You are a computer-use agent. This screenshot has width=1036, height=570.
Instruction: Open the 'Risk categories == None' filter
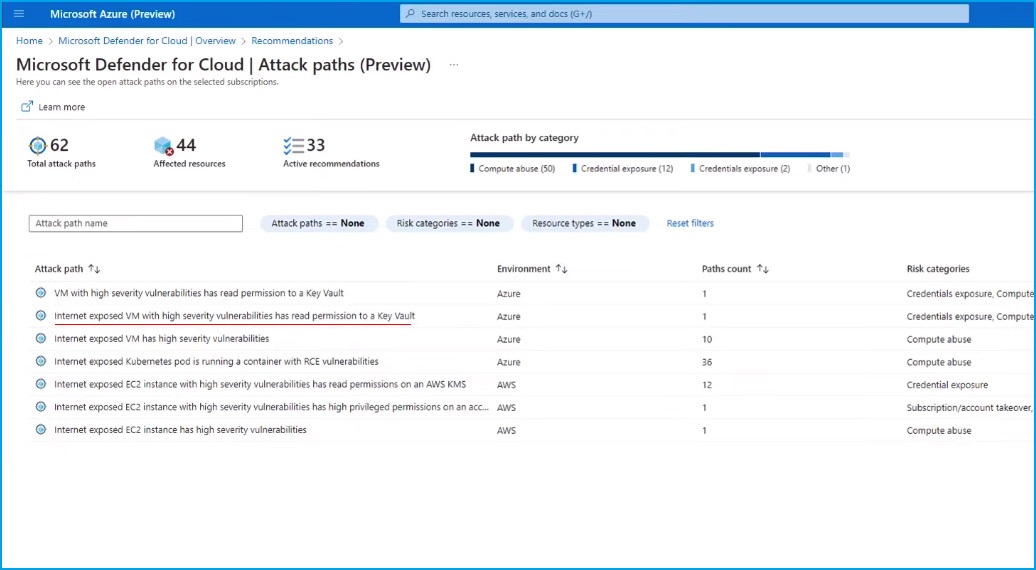(x=448, y=223)
